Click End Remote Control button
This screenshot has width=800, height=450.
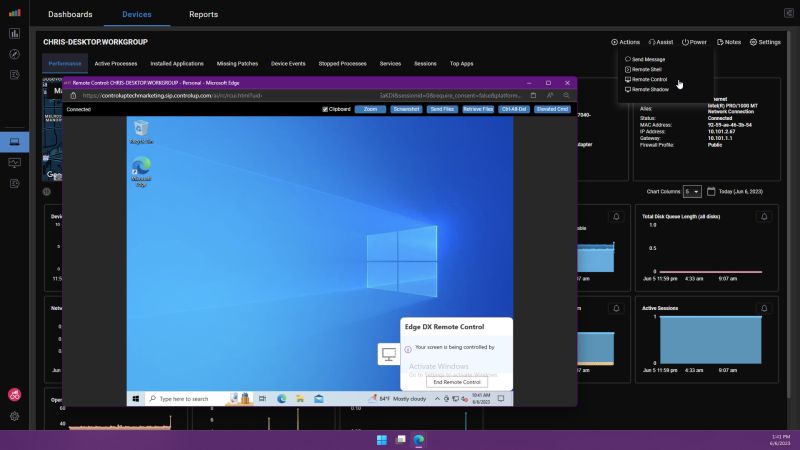coord(457,382)
